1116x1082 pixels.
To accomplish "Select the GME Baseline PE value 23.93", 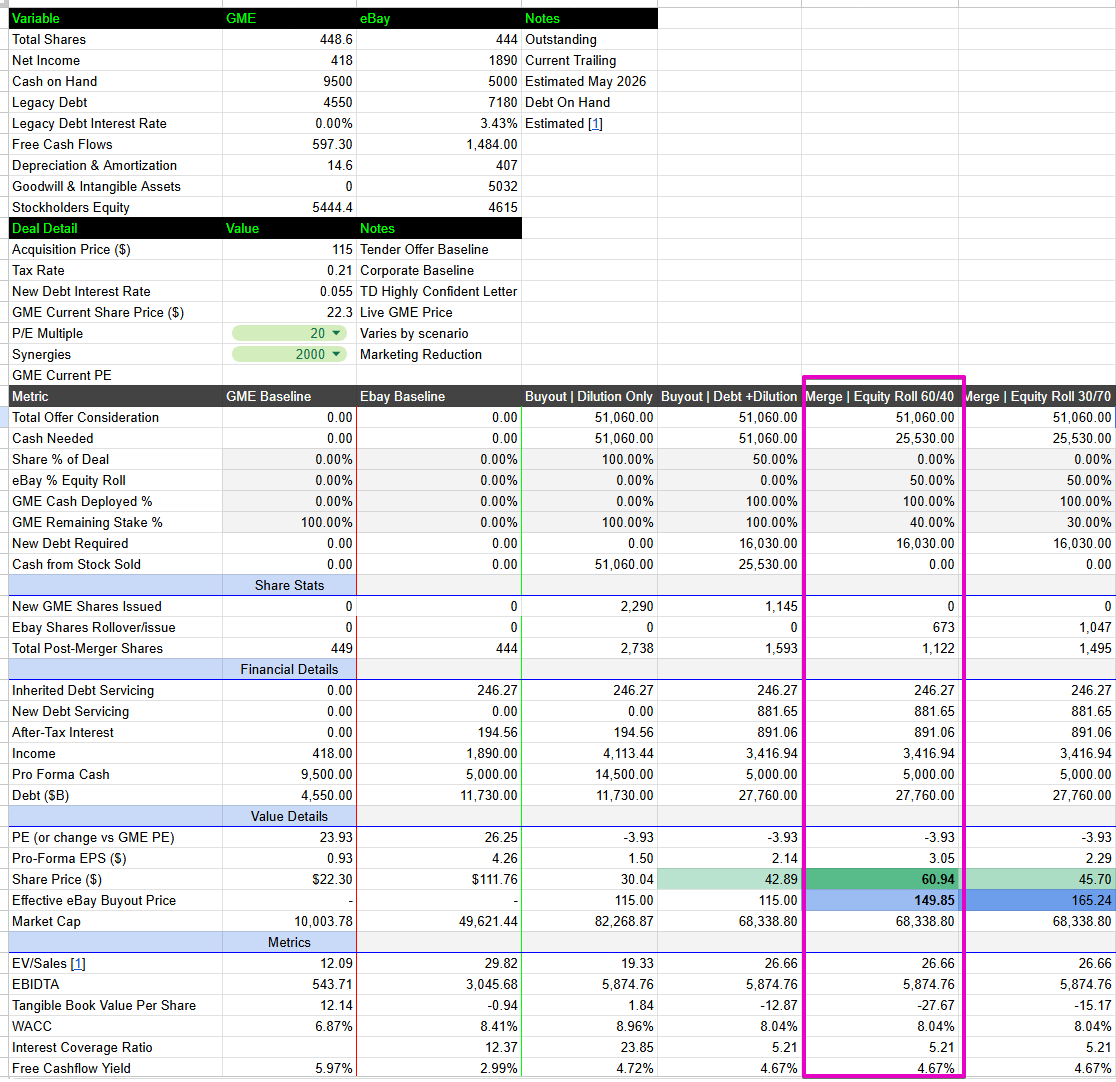I will click(x=289, y=837).
